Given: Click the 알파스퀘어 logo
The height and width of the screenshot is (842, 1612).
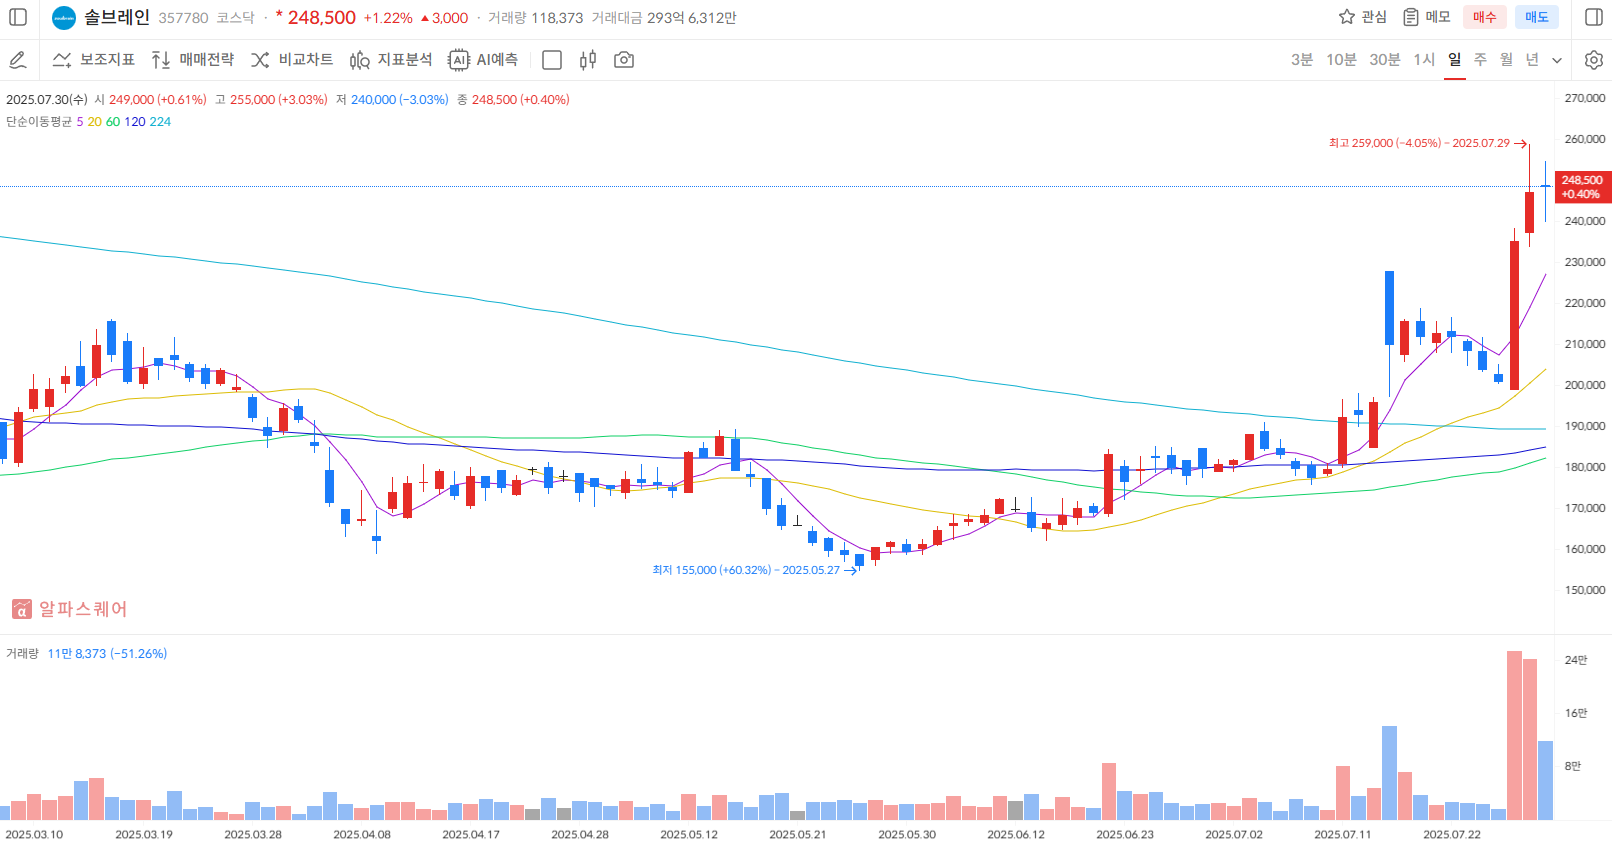Looking at the screenshot, I should click(x=69, y=609).
